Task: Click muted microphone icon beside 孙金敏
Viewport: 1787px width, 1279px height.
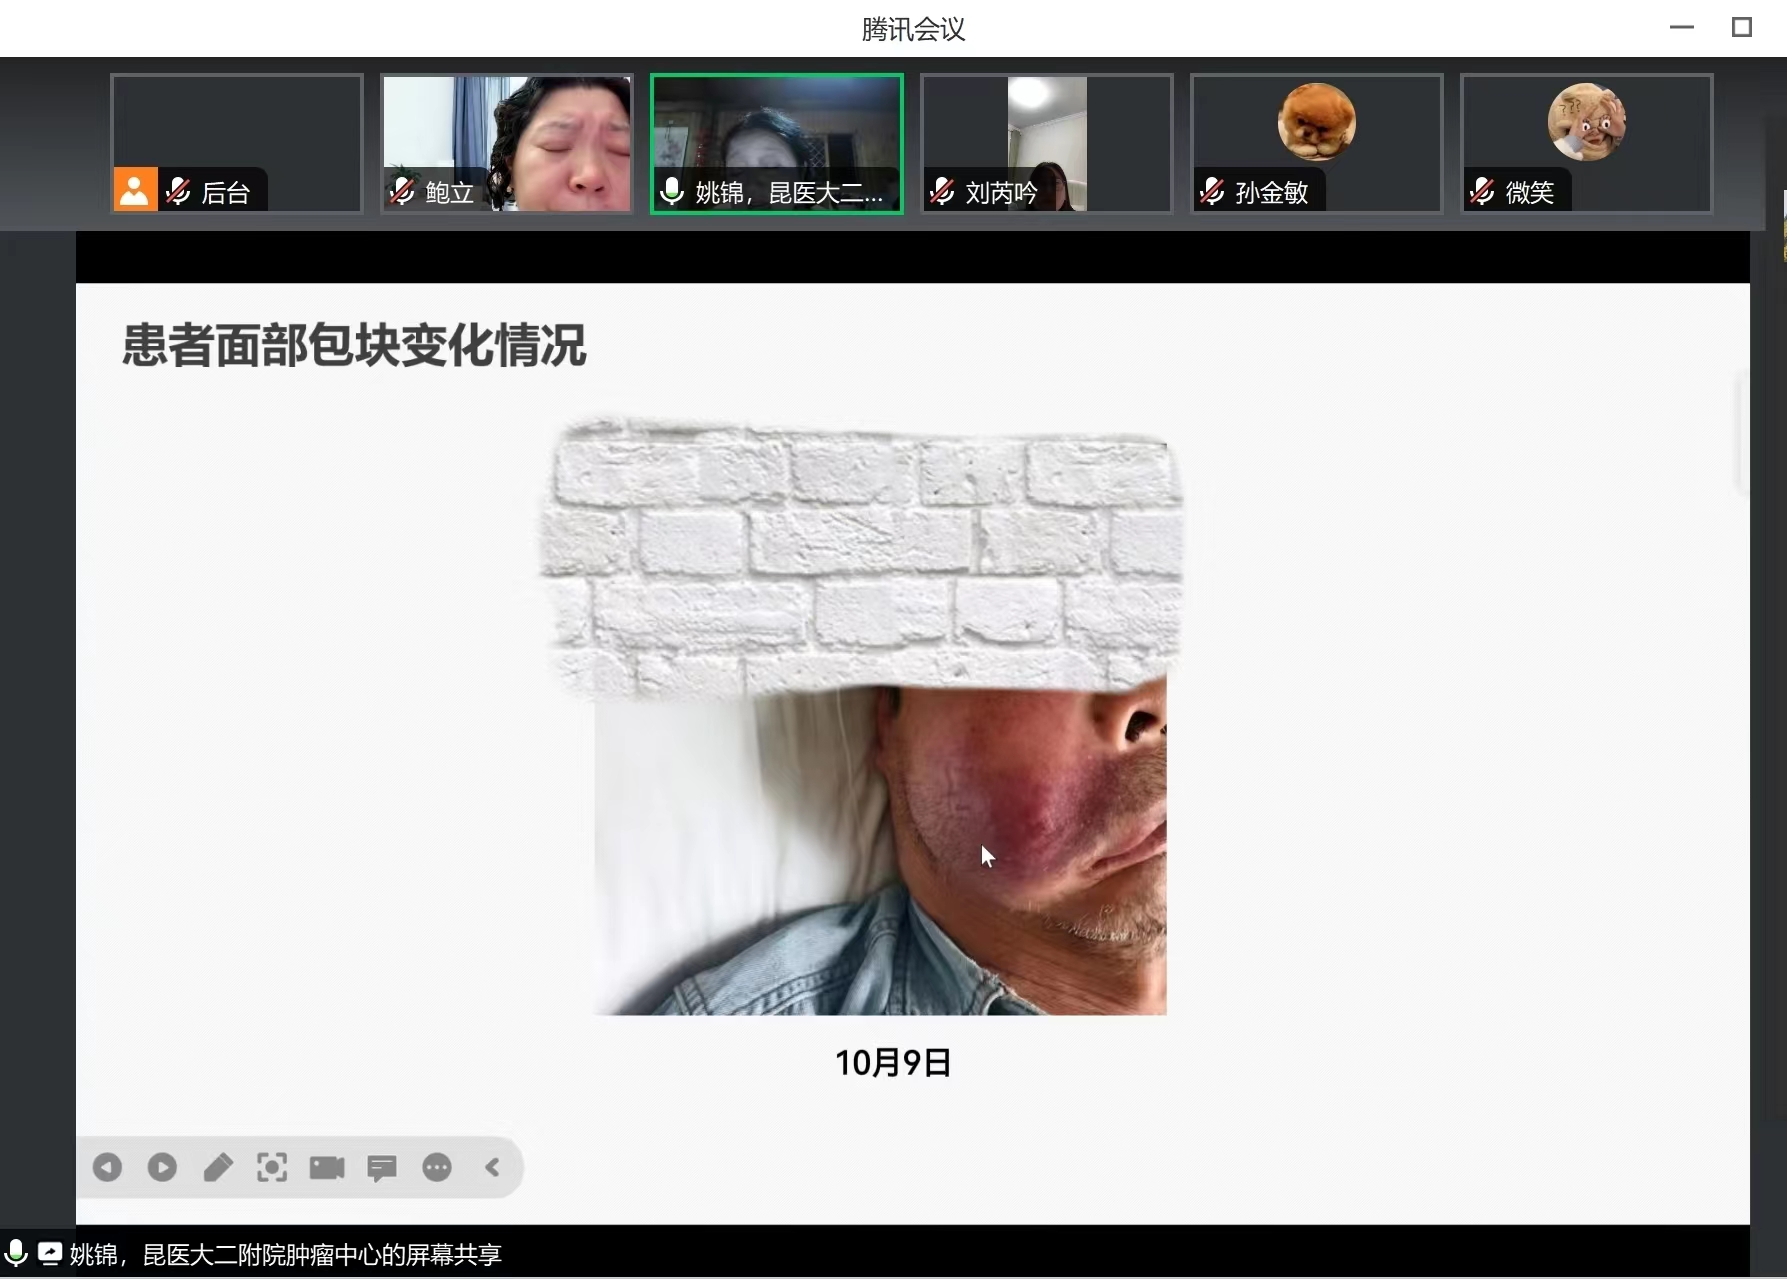Action: pyautogui.click(x=1212, y=191)
